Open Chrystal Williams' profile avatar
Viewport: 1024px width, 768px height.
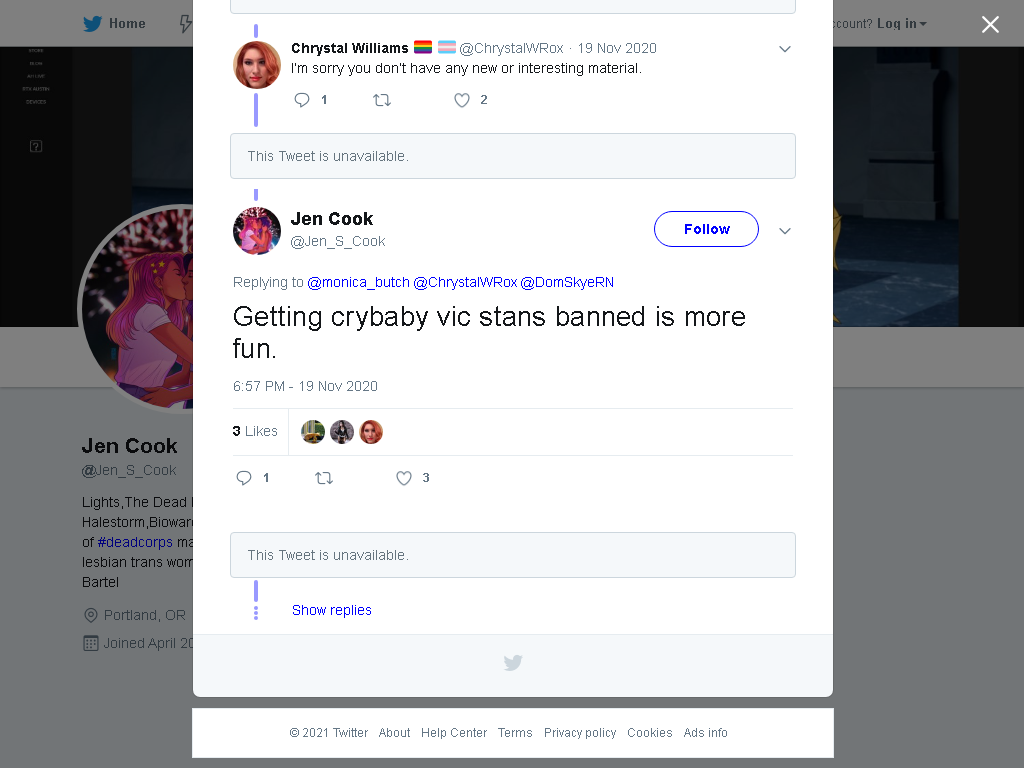point(257,65)
